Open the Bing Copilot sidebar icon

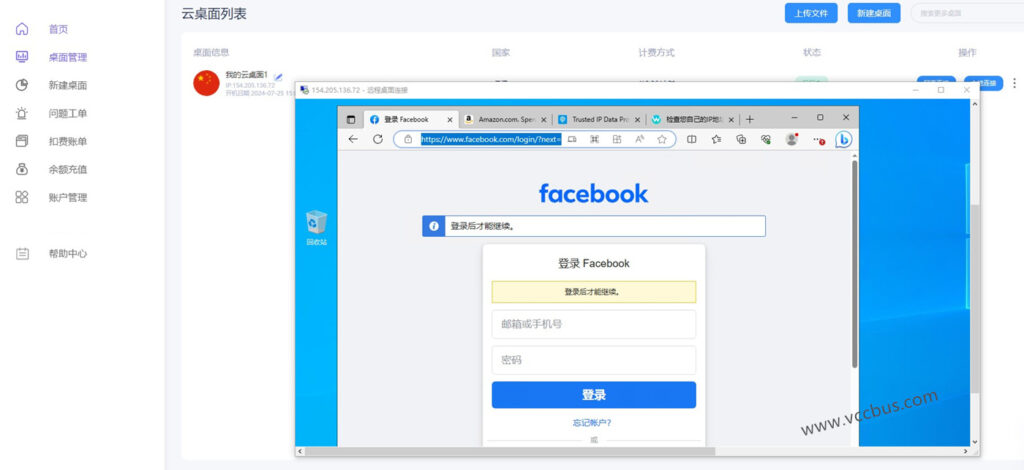coord(843,140)
